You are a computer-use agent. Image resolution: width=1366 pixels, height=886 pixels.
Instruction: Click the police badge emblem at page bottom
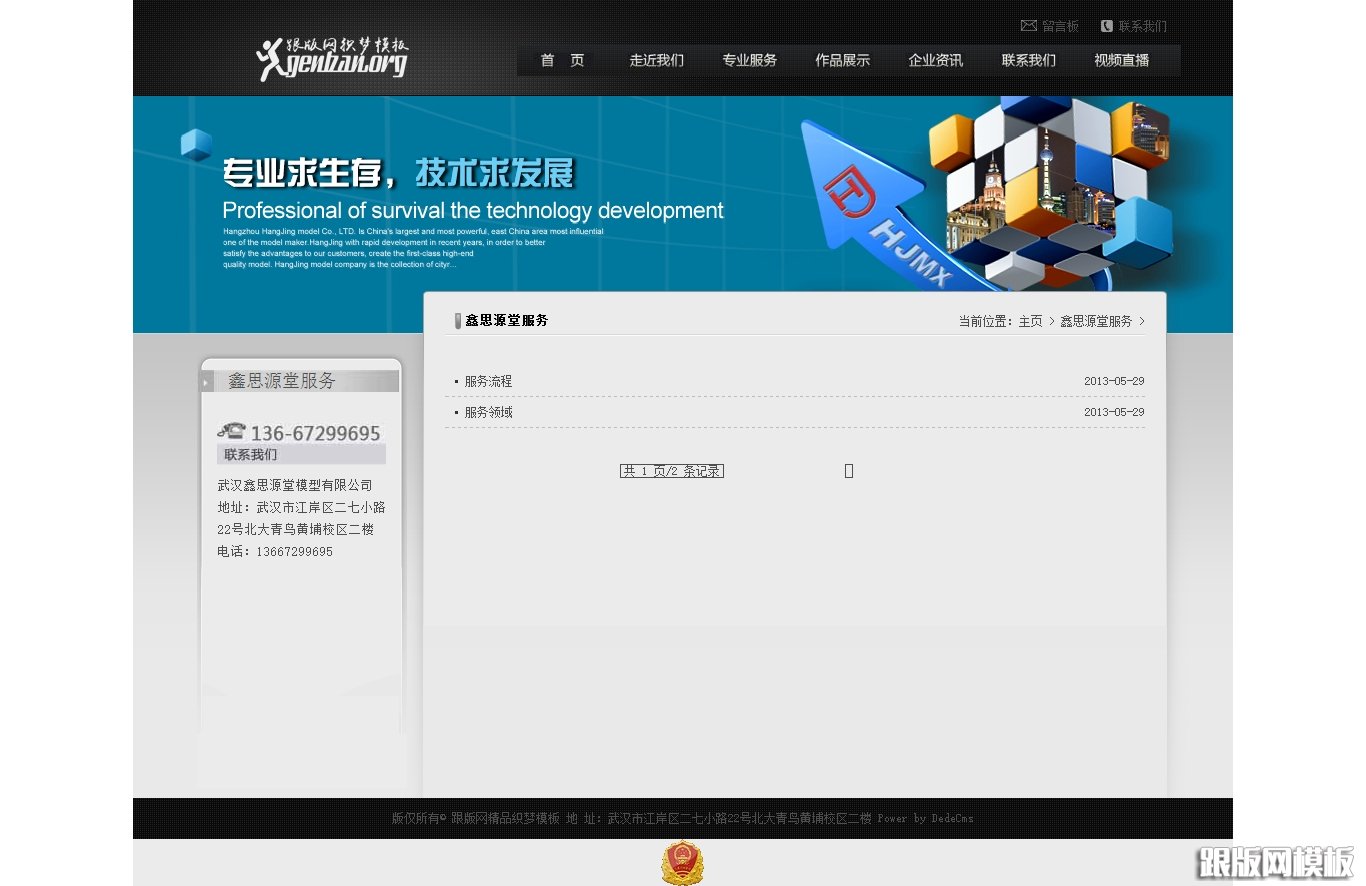point(683,862)
